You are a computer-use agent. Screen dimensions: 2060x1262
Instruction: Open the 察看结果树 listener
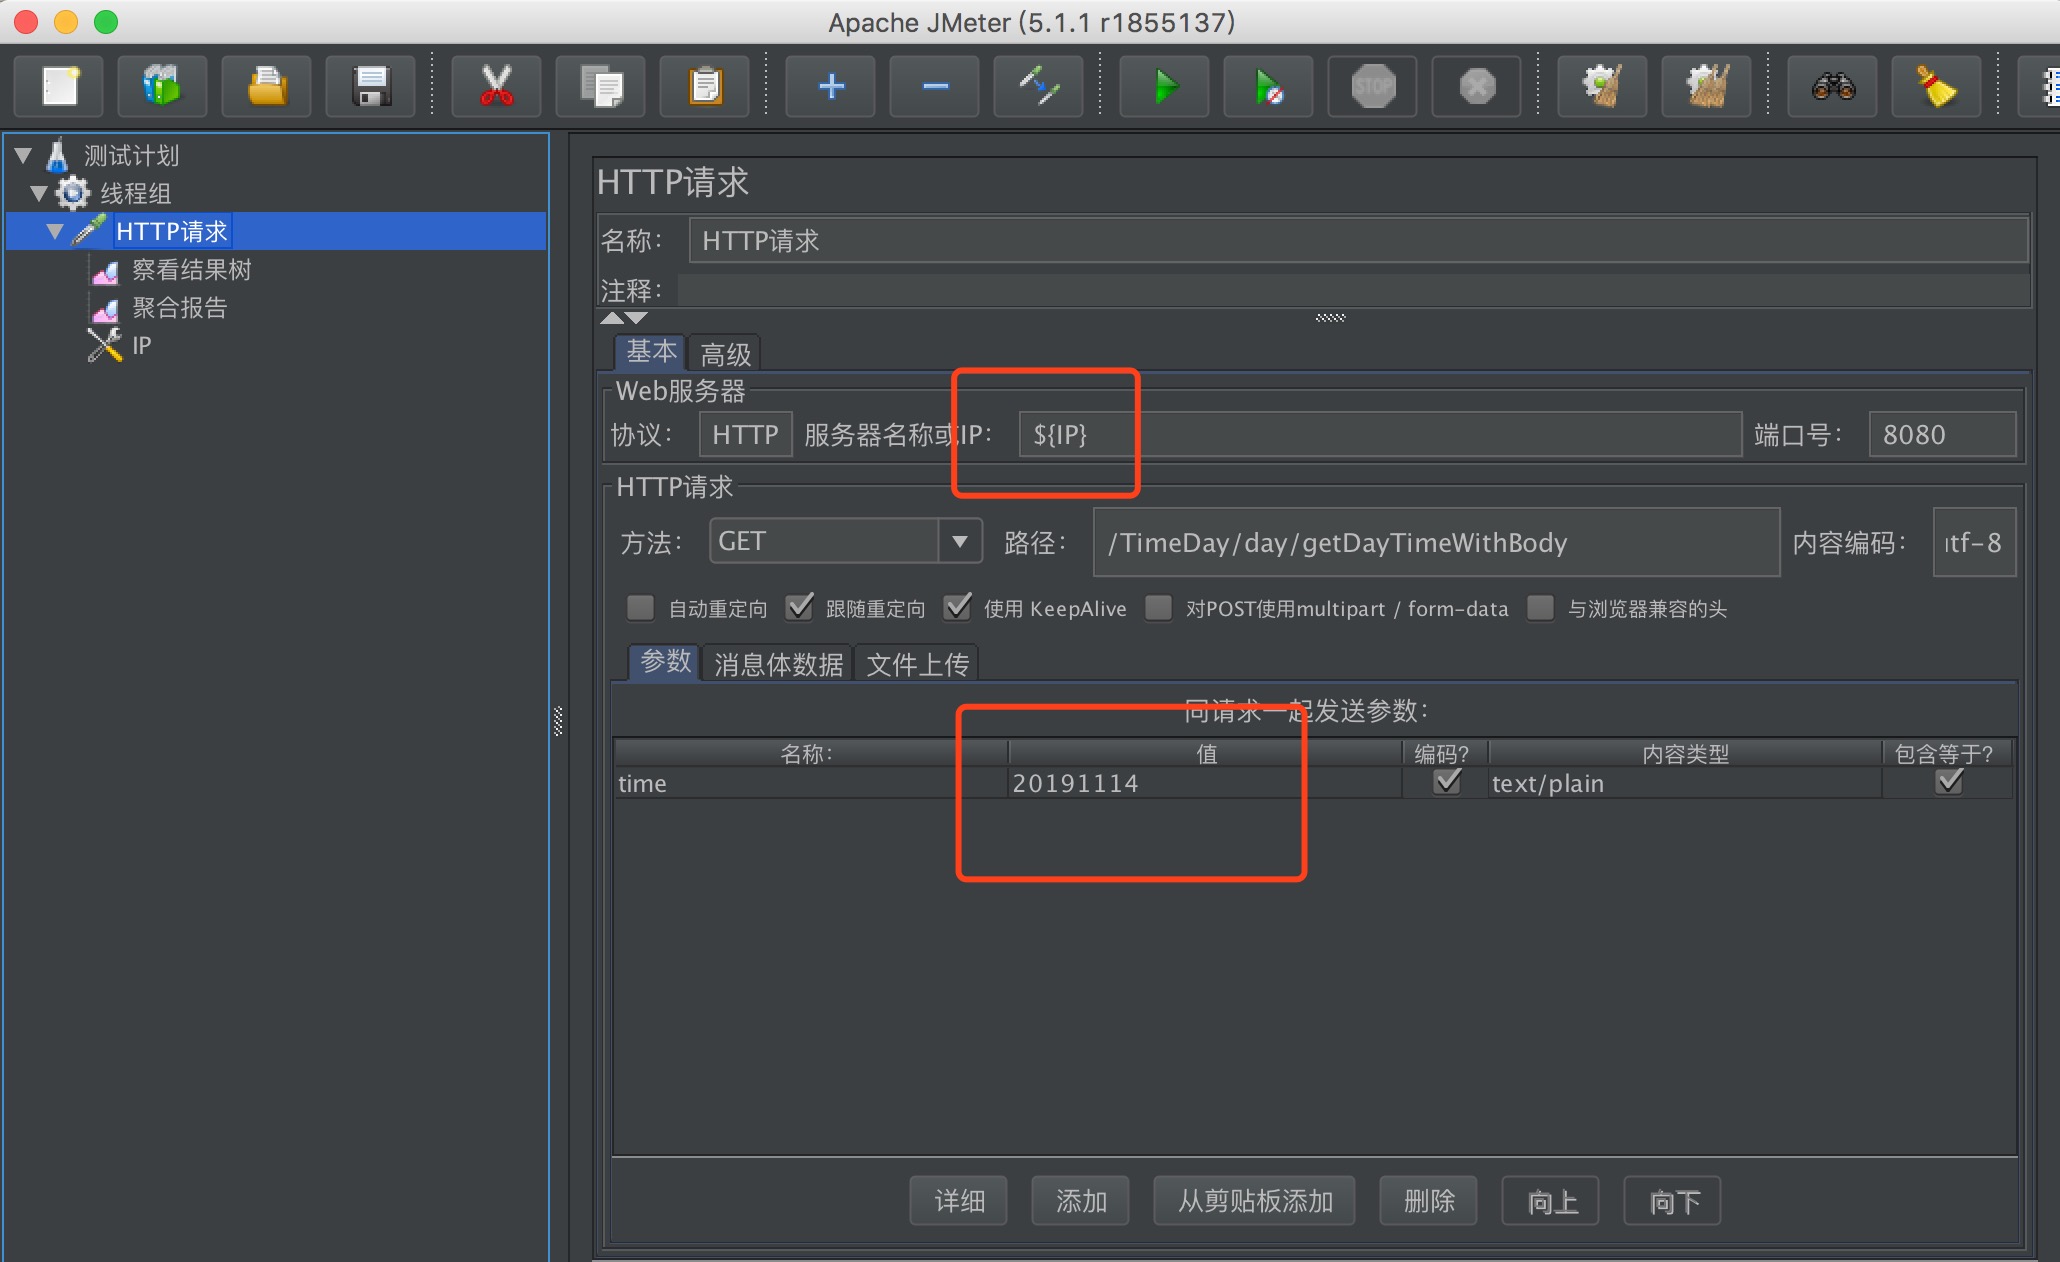pyautogui.click(x=191, y=270)
